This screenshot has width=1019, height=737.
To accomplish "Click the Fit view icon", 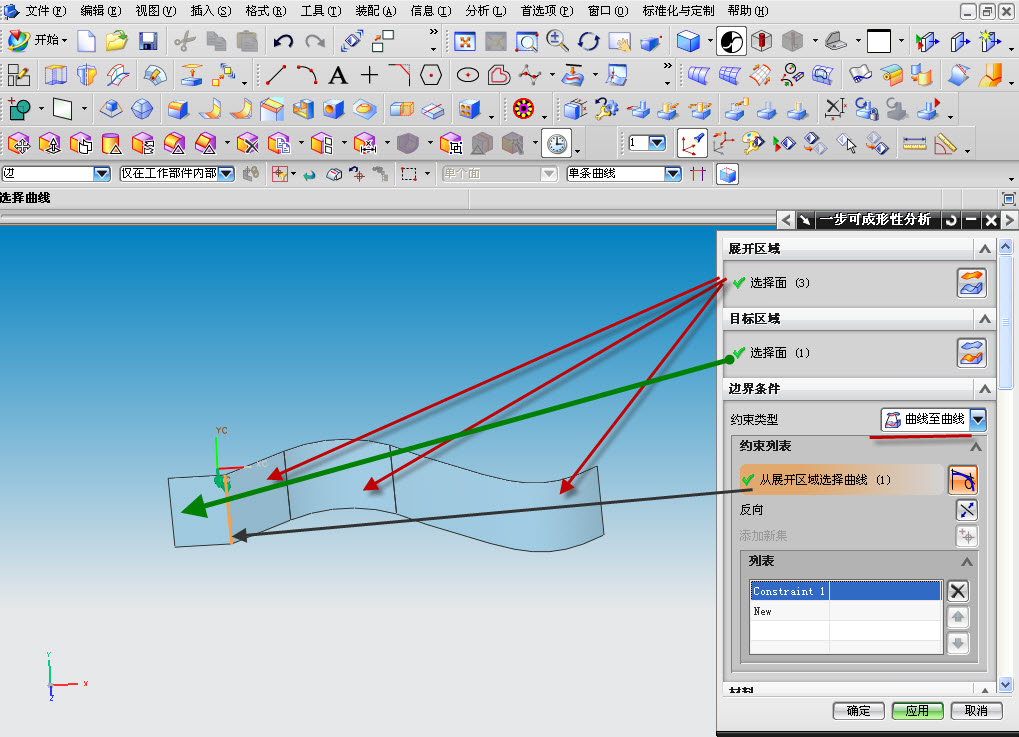I will [465, 42].
